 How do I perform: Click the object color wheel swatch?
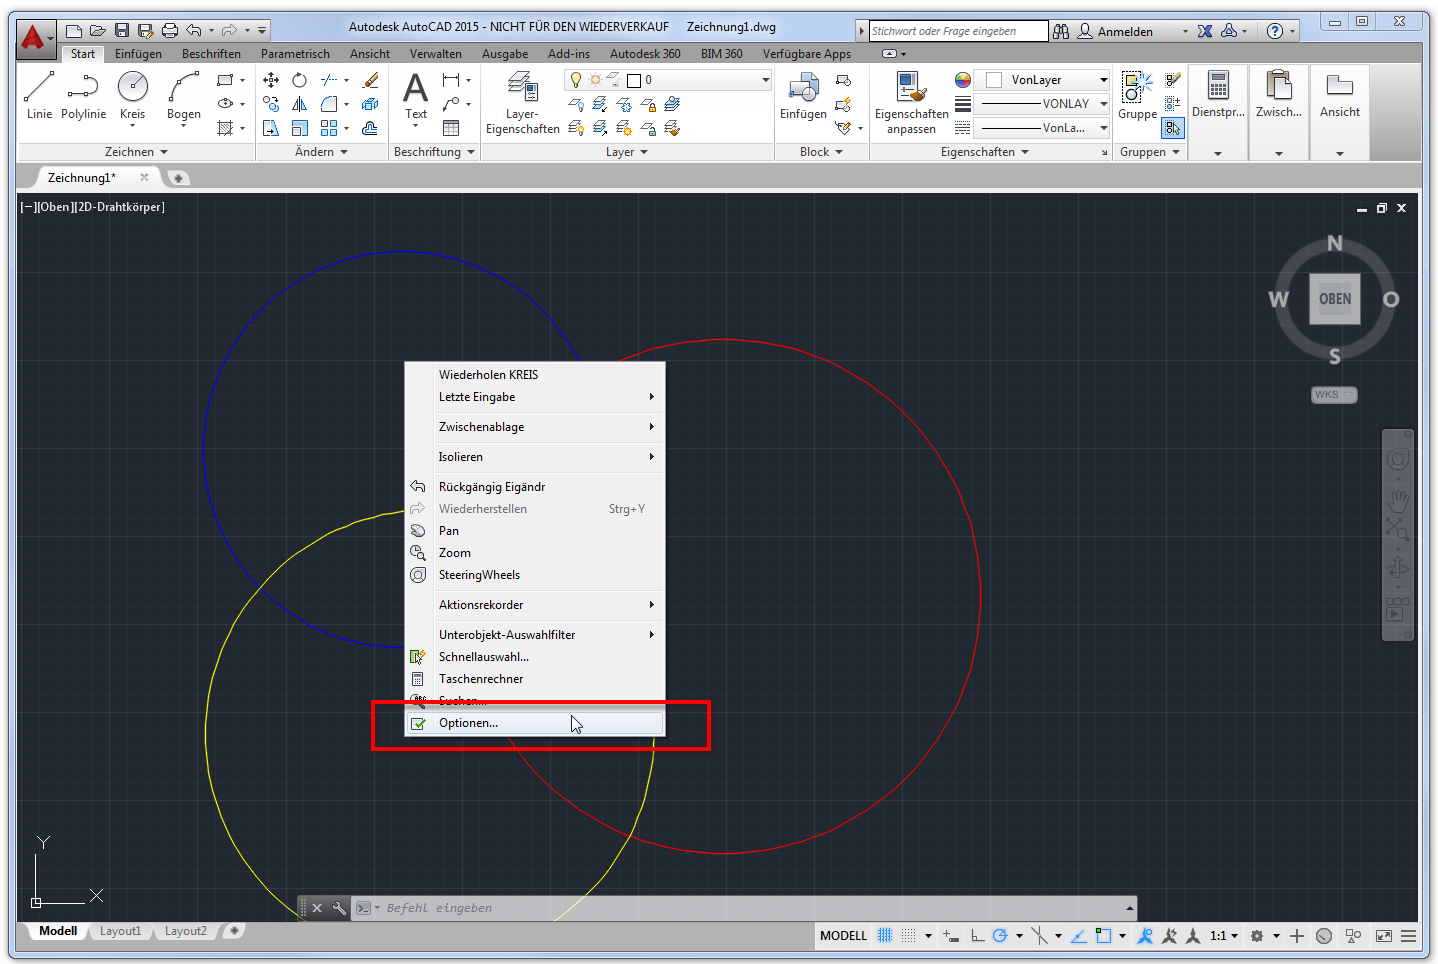tap(963, 80)
